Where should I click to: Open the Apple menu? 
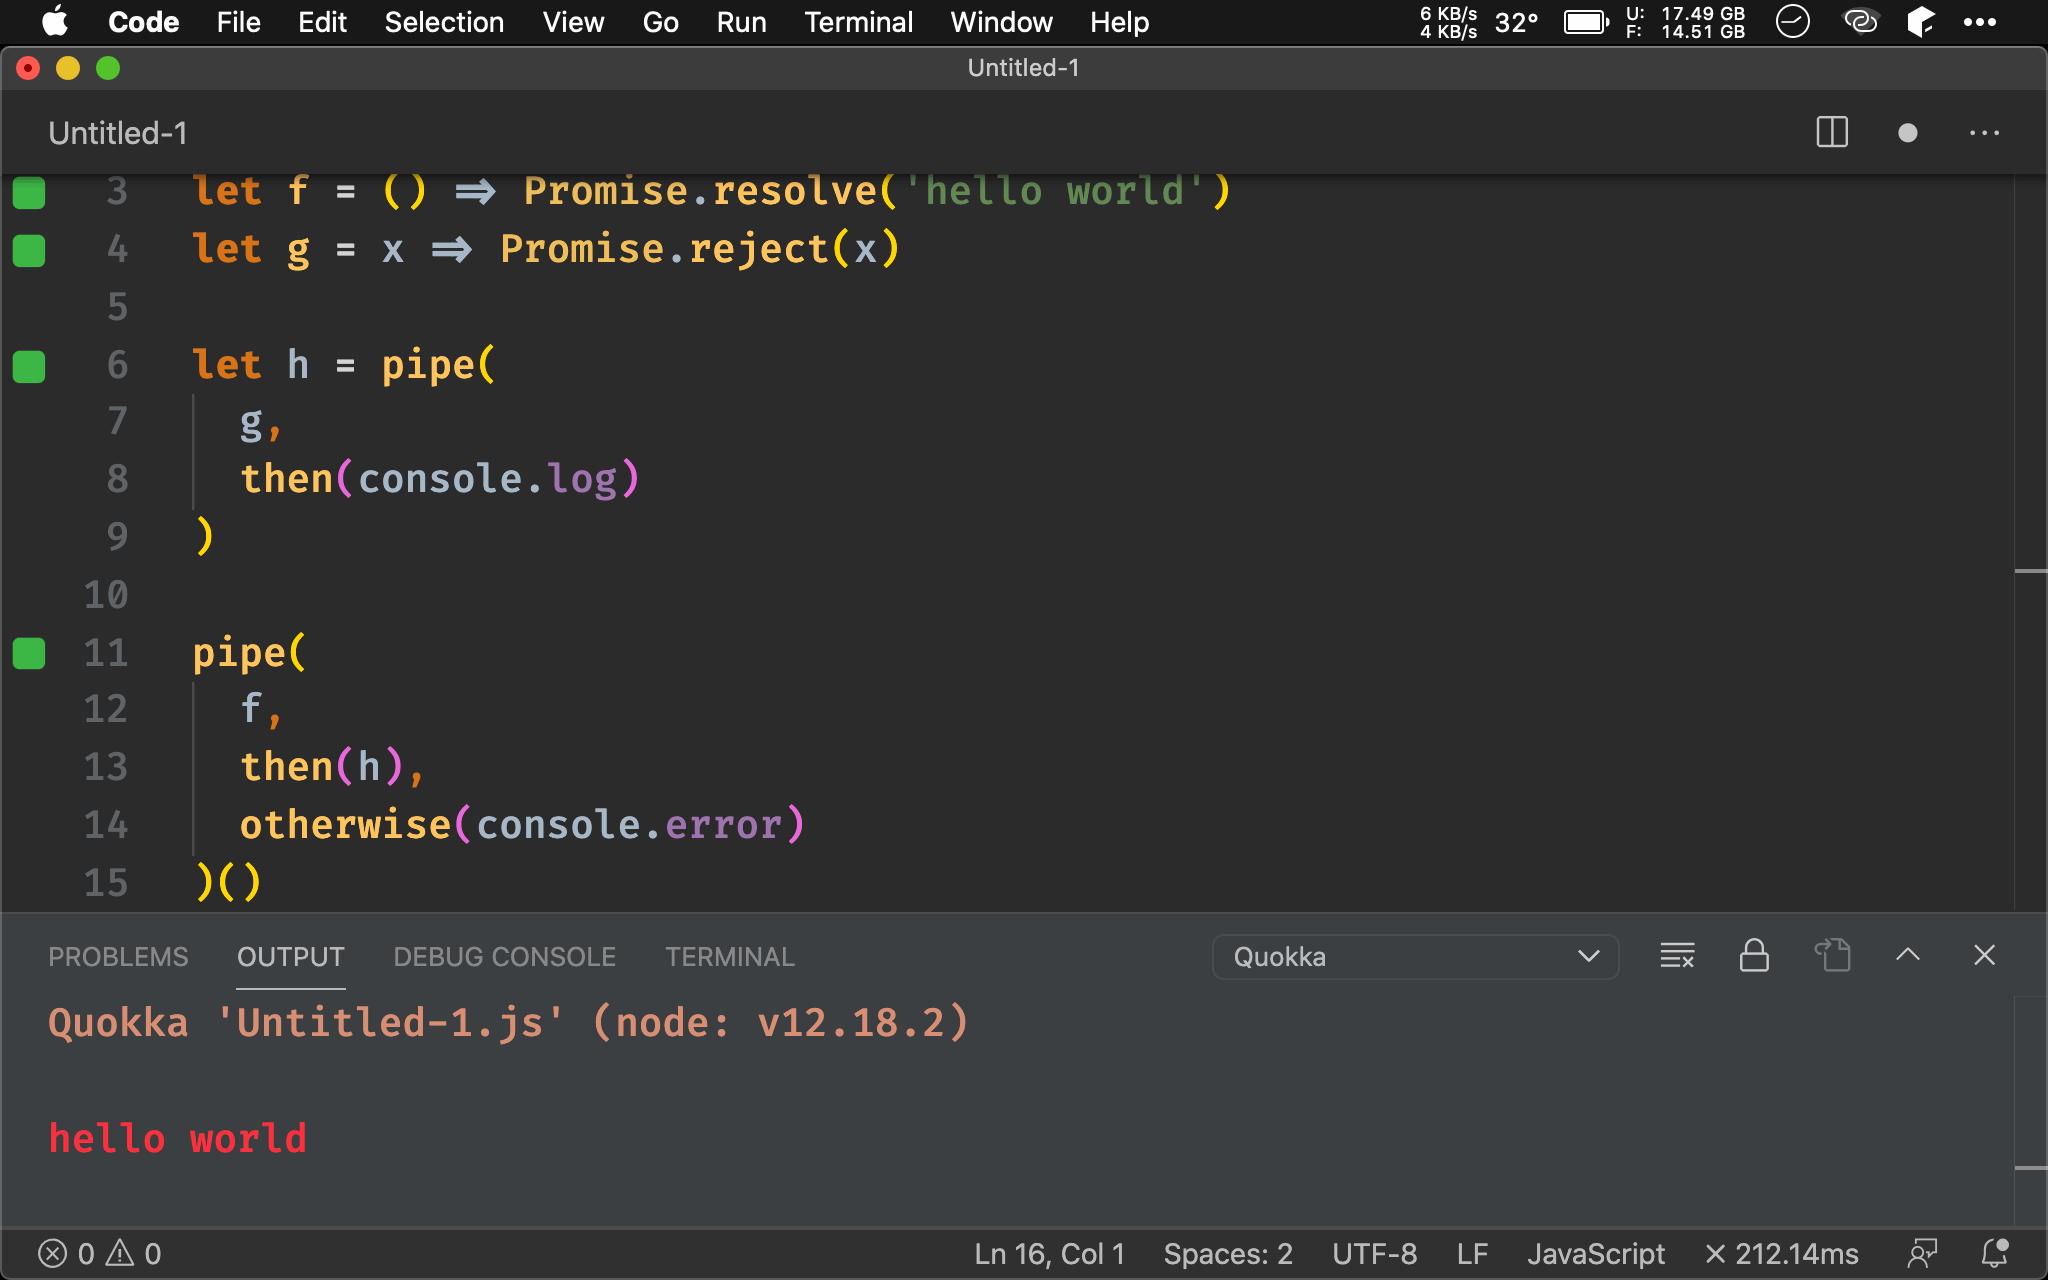click(x=54, y=22)
